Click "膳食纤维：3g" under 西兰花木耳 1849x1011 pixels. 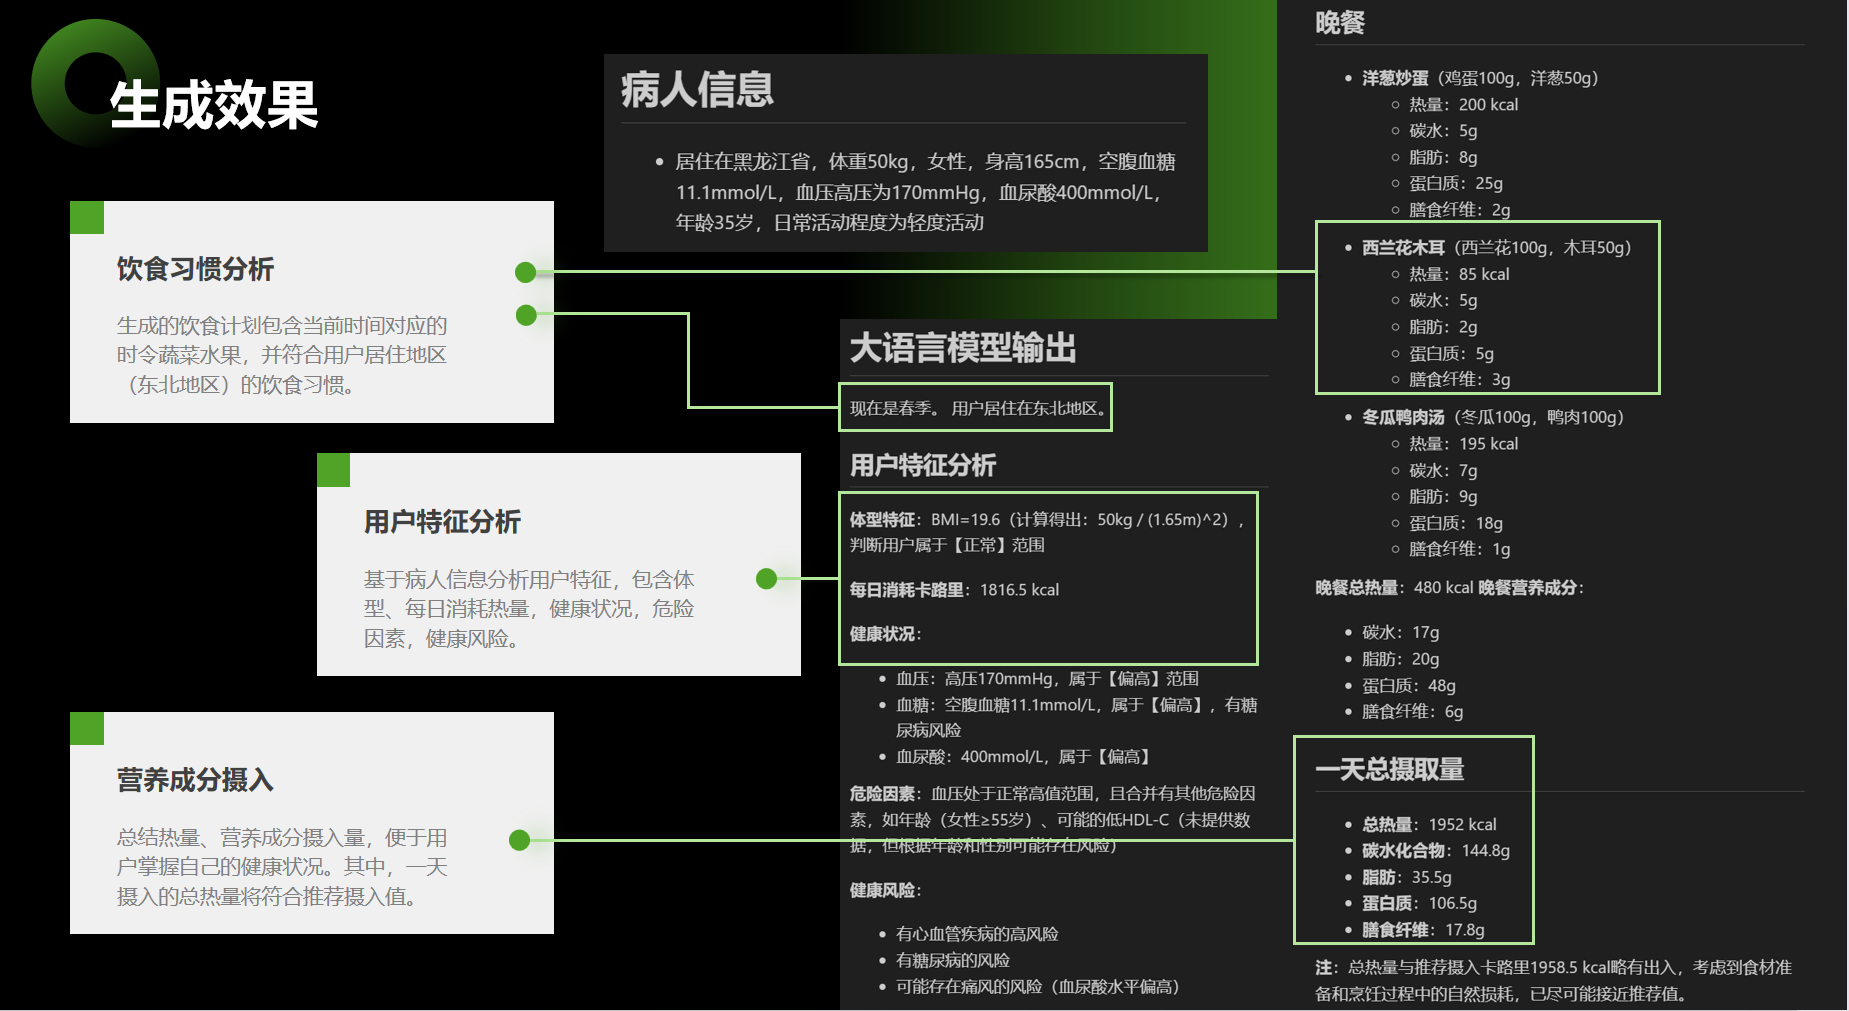pyautogui.click(x=1460, y=380)
